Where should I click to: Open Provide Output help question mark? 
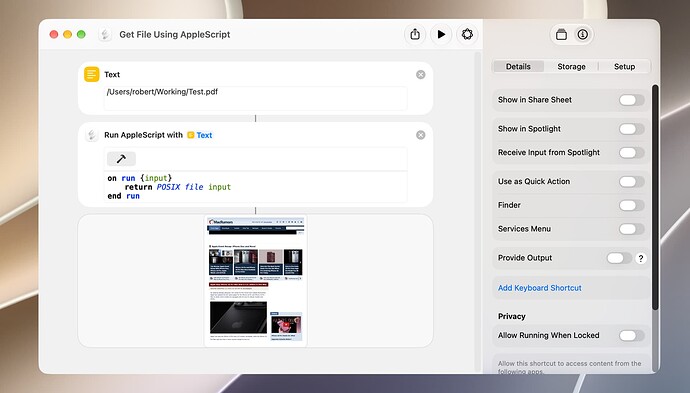pyautogui.click(x=641, y=258)
